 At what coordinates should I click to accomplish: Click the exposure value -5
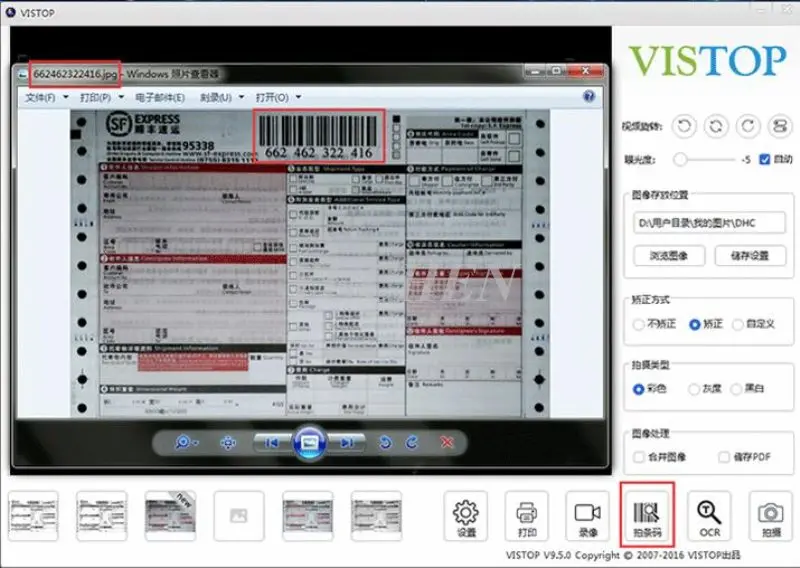click(745, 160)
